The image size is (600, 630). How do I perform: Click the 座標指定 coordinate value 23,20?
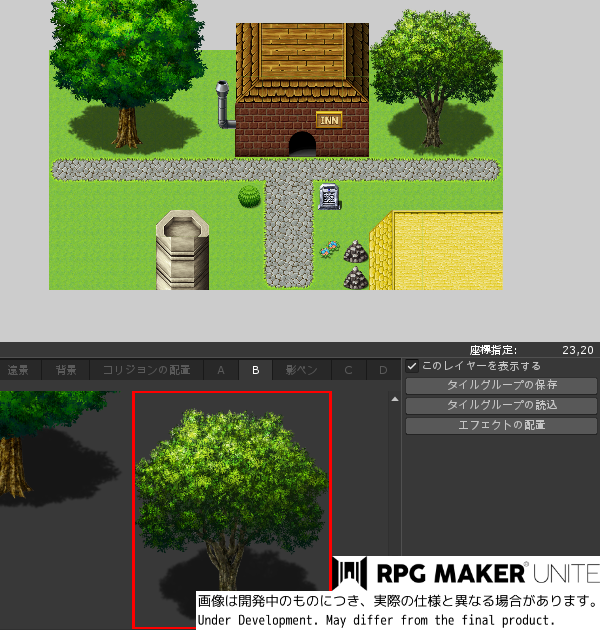577,350
